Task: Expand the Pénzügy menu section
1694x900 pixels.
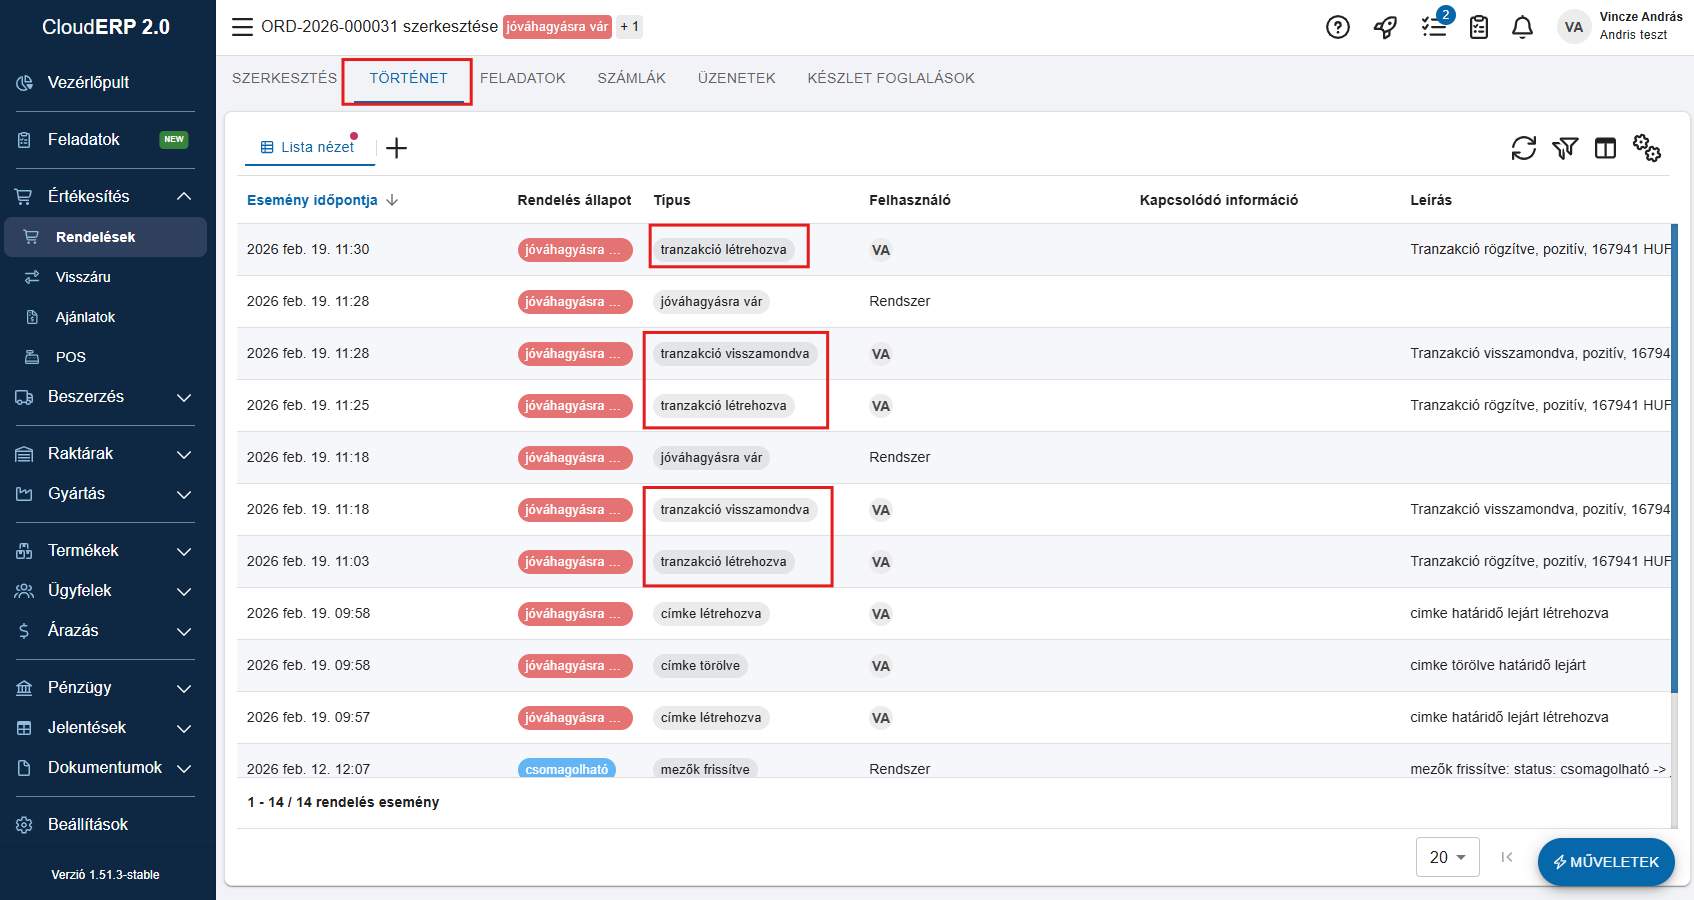Action: [x=184, y=688]
